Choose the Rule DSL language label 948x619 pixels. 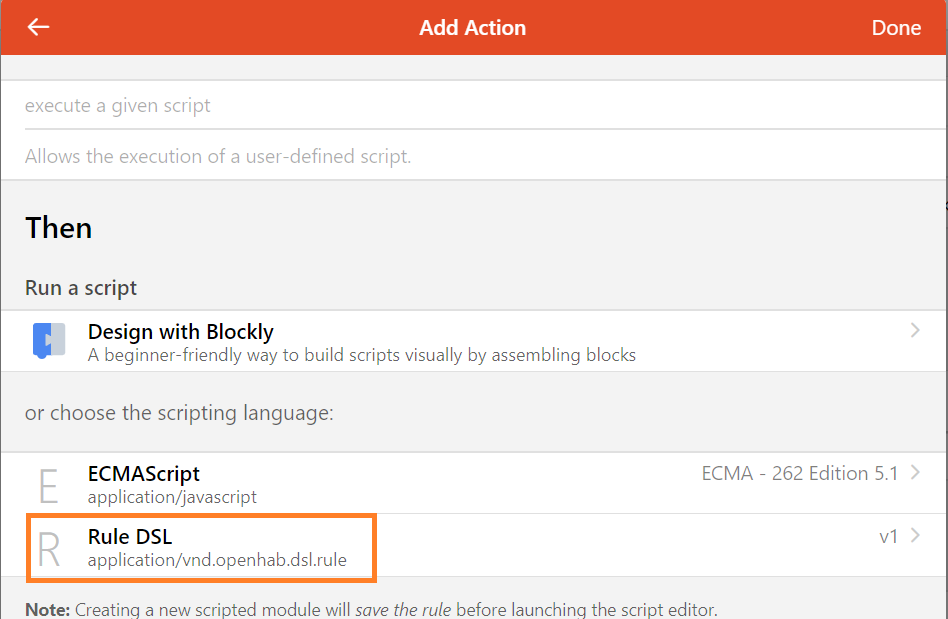(x=130, y=537)
